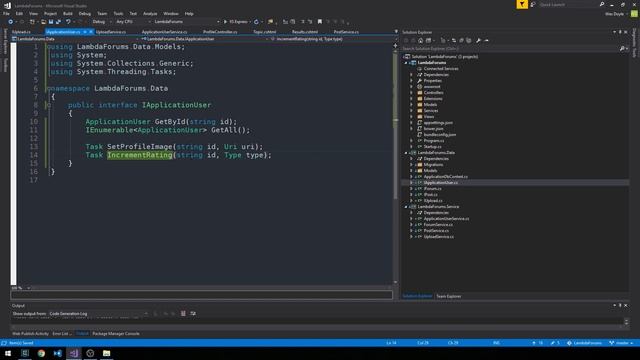Collapse the LambdaForums.Data project node
Screen dimensions: 640x360
click(406, 153)
